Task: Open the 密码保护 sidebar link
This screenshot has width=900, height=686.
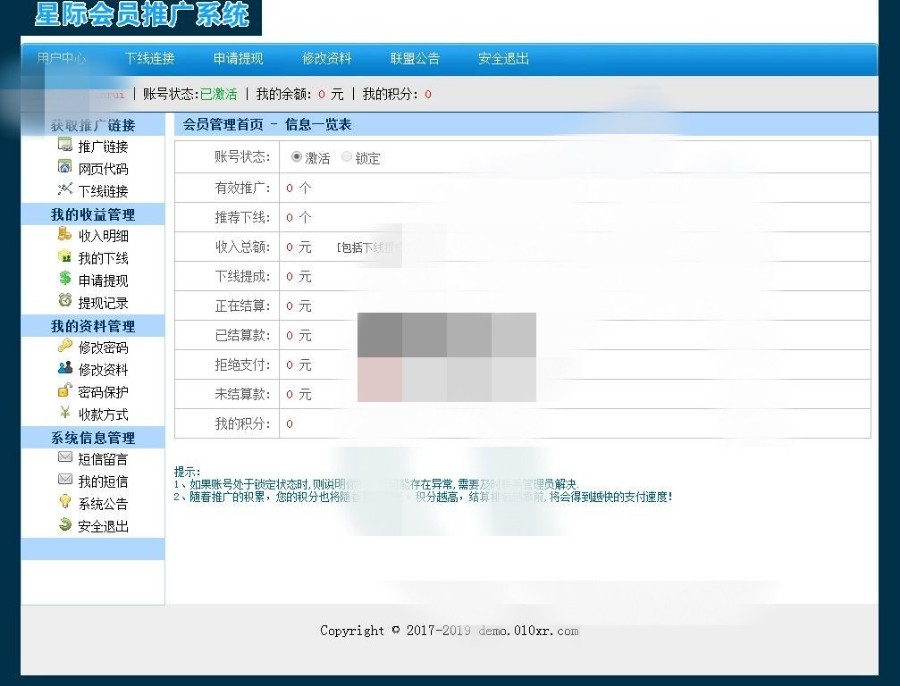Action: pos(103,393)
